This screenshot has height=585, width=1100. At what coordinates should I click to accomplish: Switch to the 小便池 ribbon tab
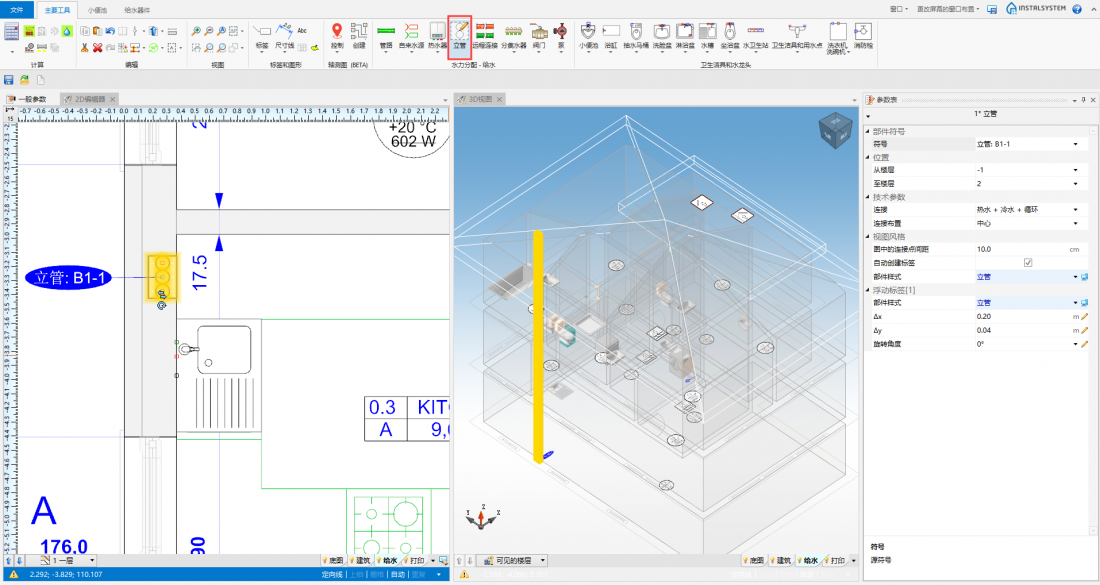pyautogui.click(x=97, y=9)
